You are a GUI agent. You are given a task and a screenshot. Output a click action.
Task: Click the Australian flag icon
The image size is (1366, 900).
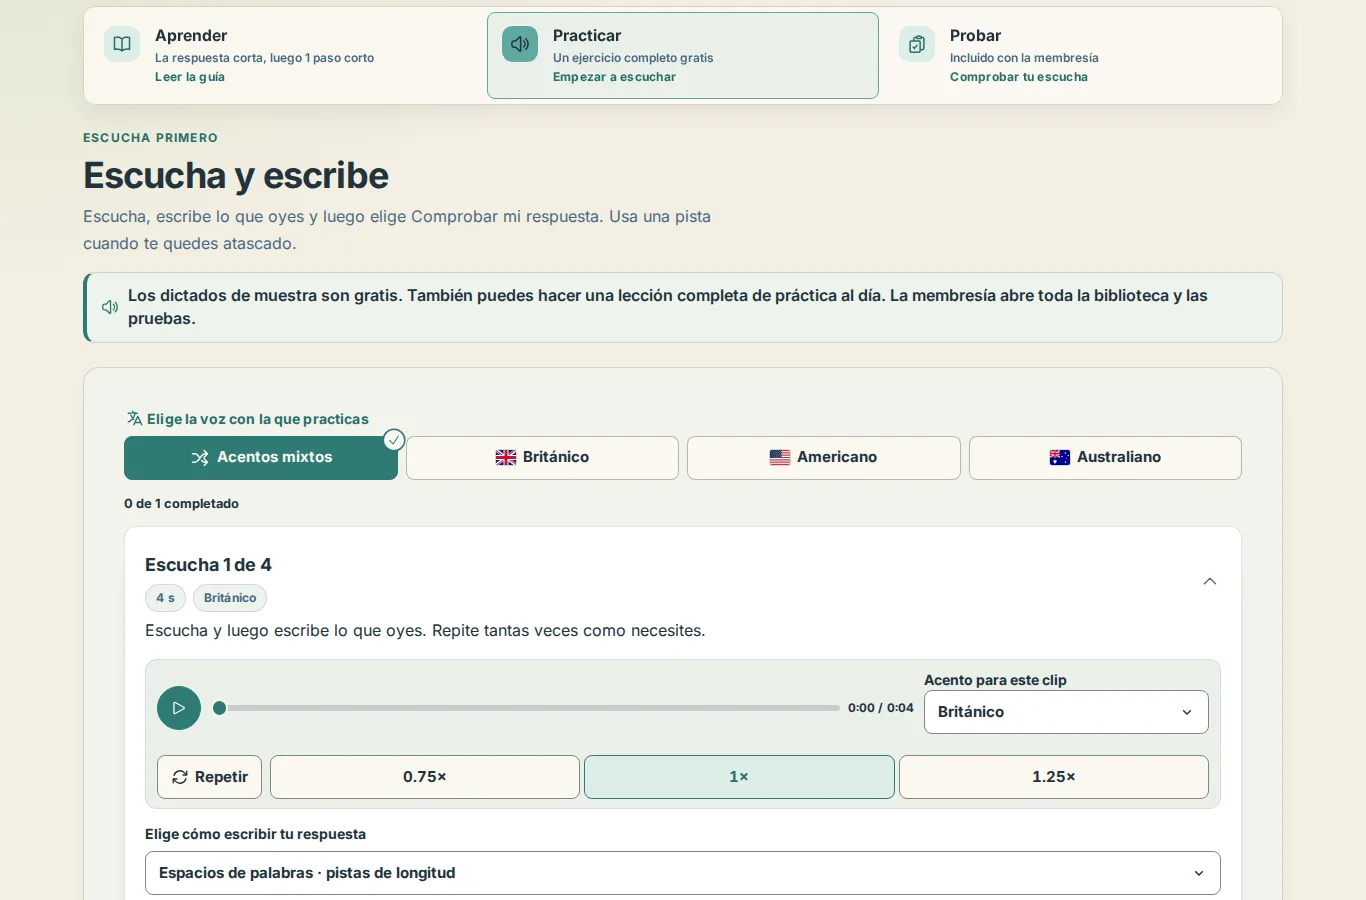(x=1060, y=457)
